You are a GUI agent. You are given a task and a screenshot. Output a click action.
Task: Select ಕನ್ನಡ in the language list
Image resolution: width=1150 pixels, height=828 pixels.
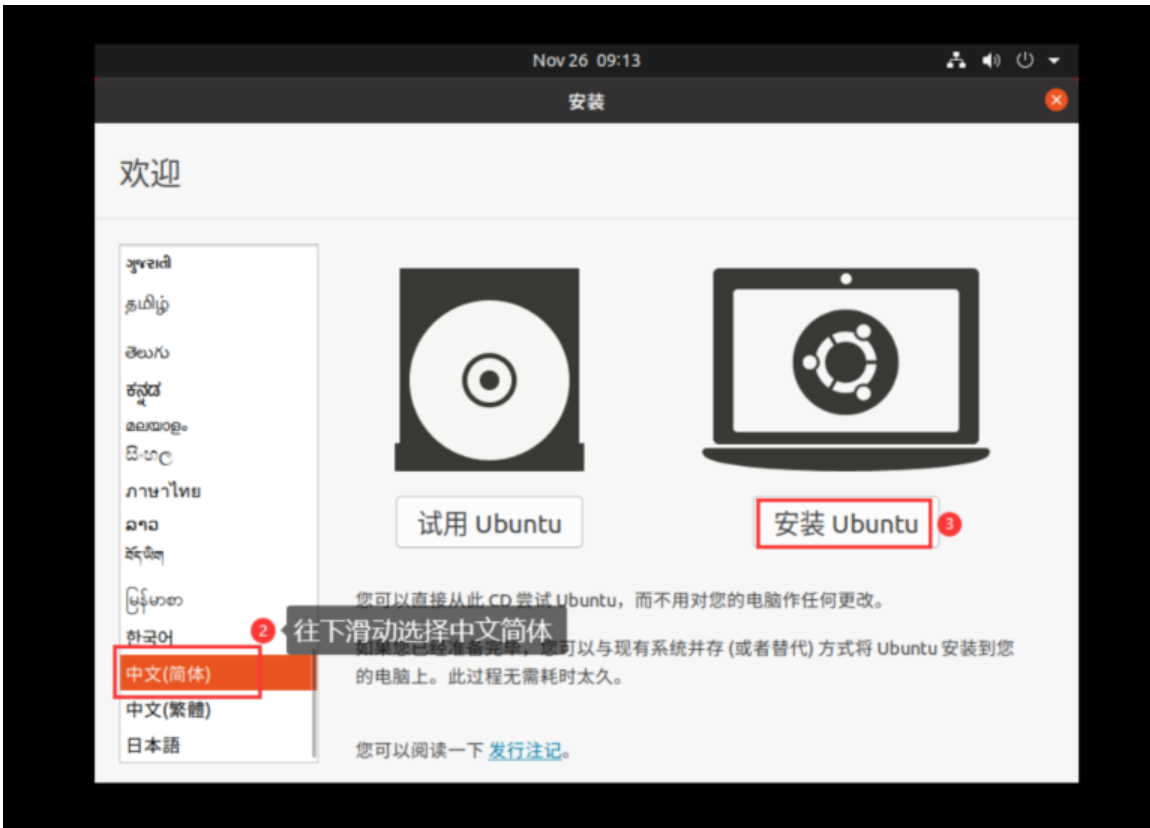pyautogui.click(x=218, y=391)
